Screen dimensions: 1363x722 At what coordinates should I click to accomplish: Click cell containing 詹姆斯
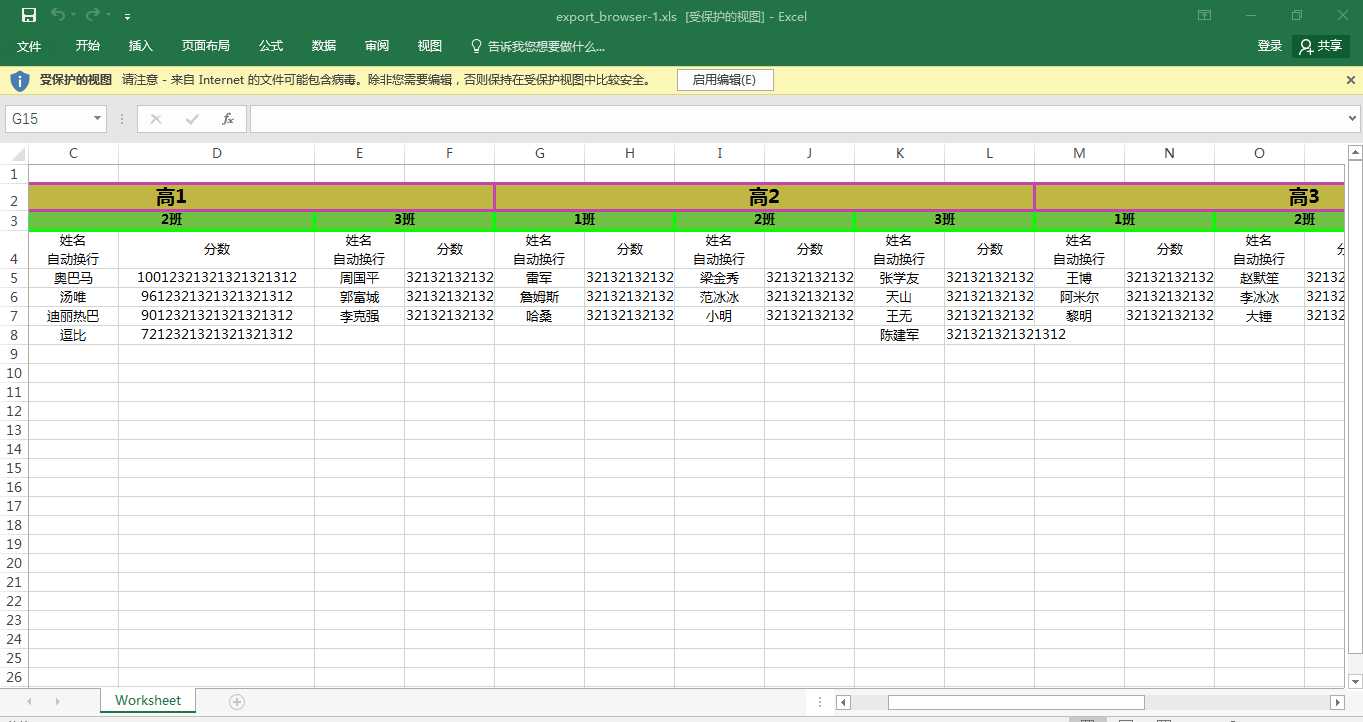point(539,297)
